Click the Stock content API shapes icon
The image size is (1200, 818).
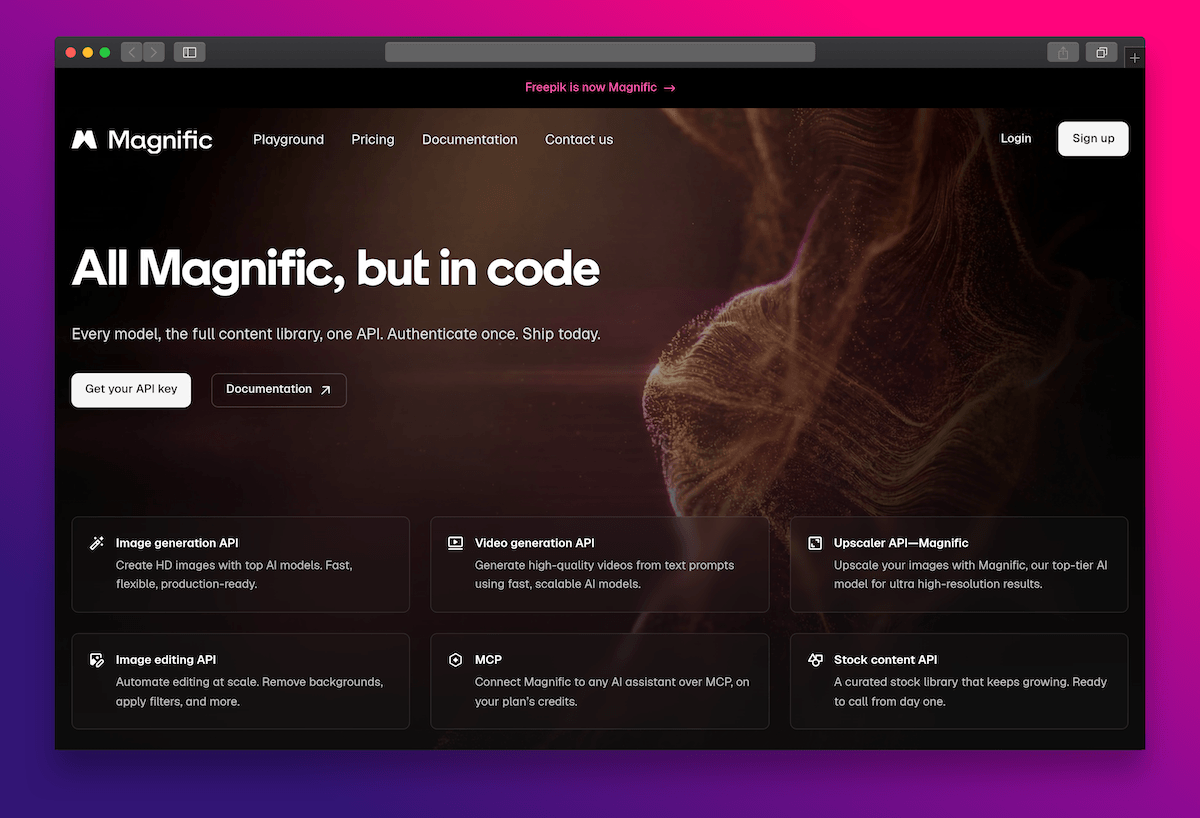(815, 660)
